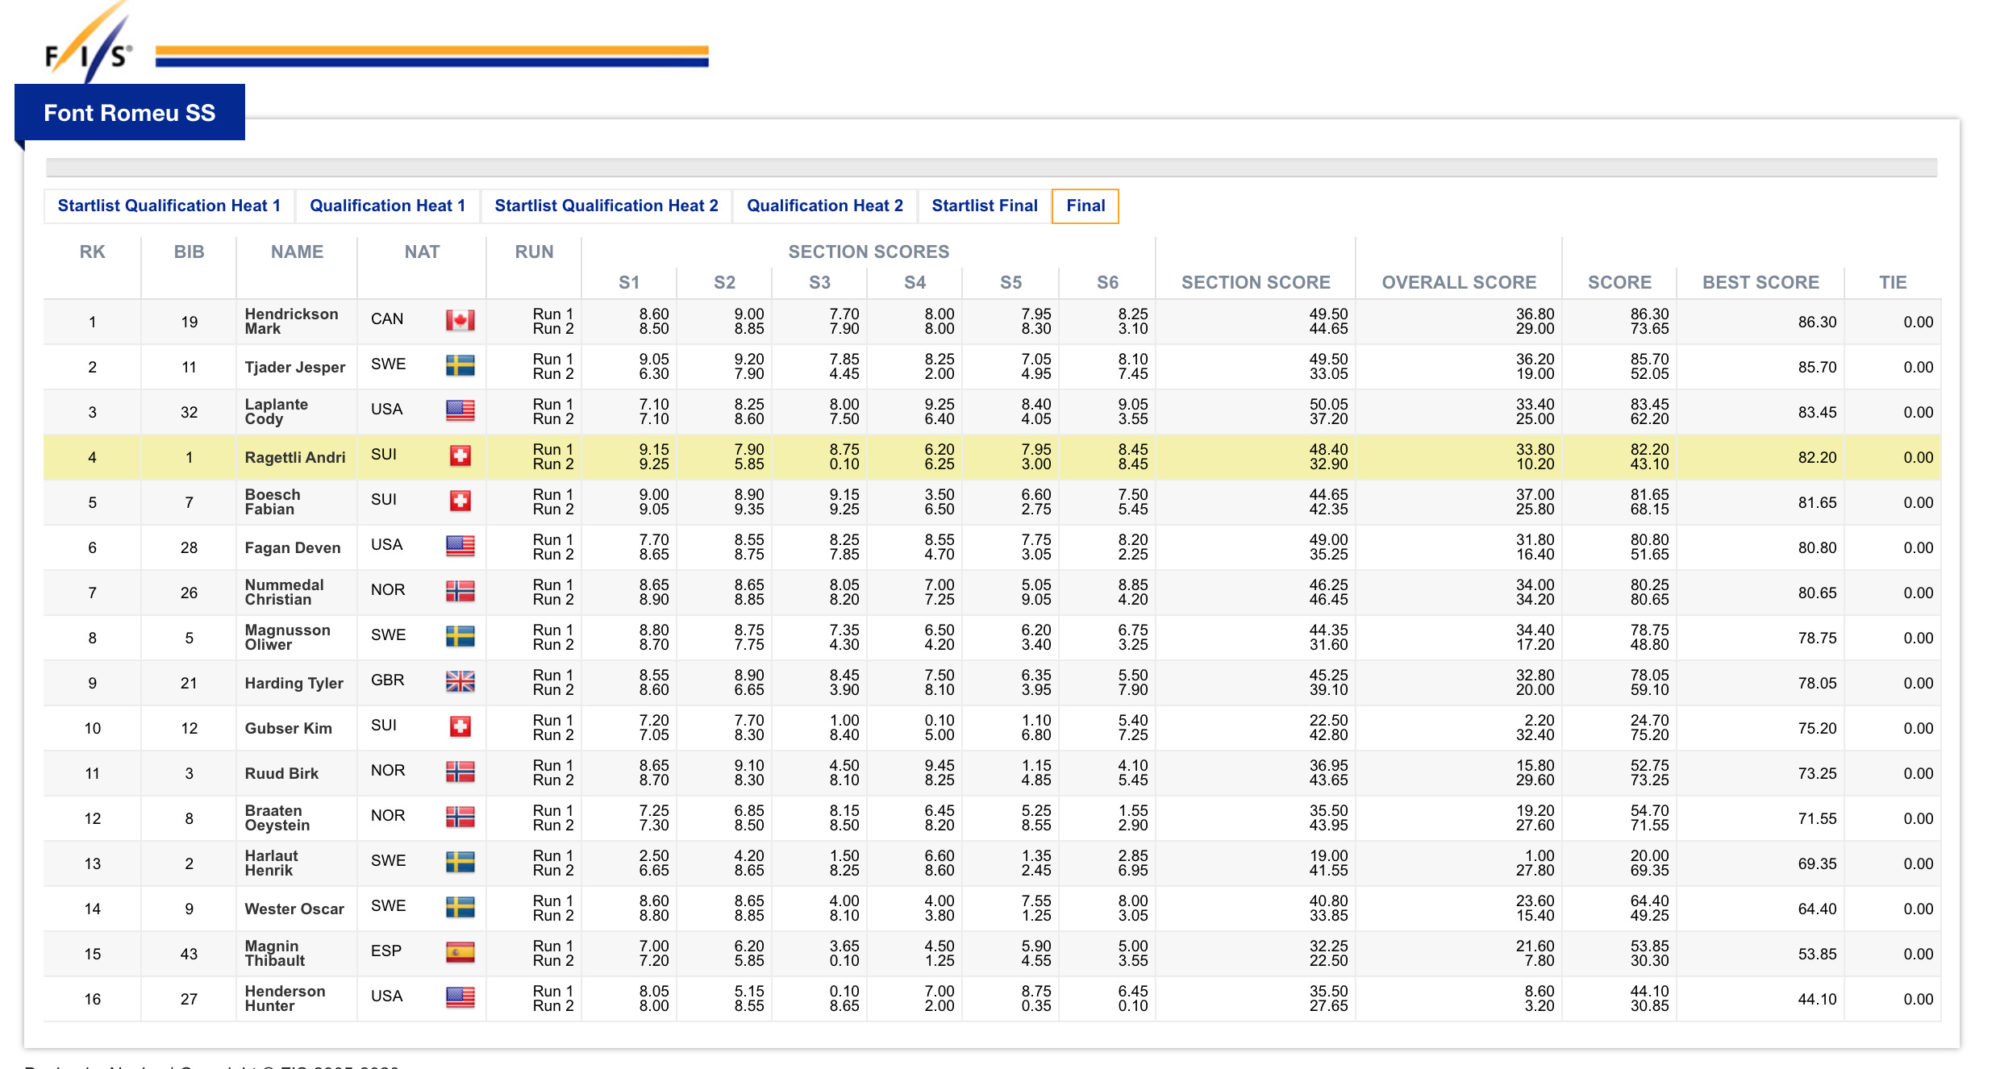
Task: Click the Swiss flag for Ragettli Andri
Action: 460,455
